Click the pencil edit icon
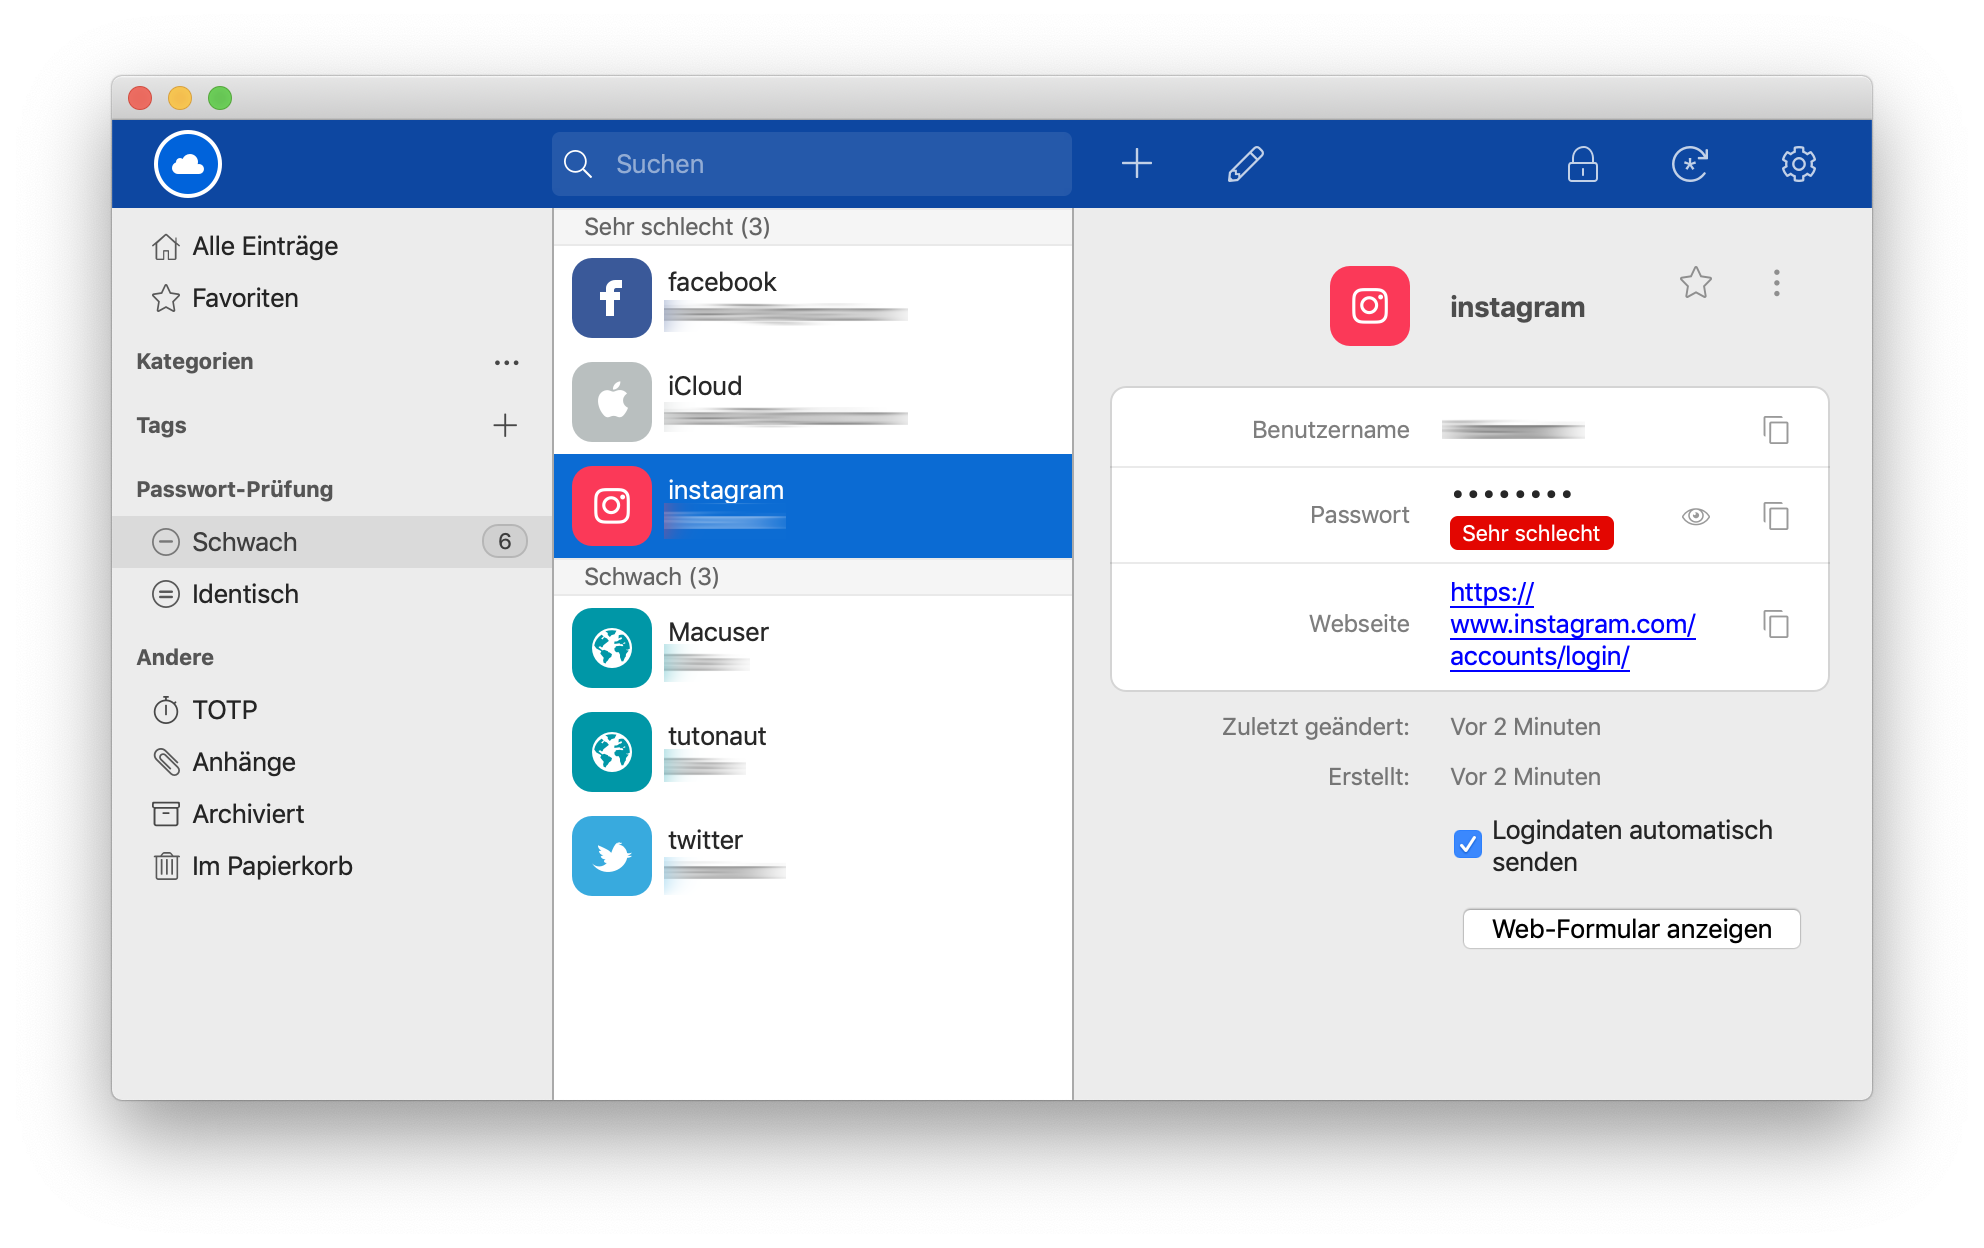 pos(1245,164)
